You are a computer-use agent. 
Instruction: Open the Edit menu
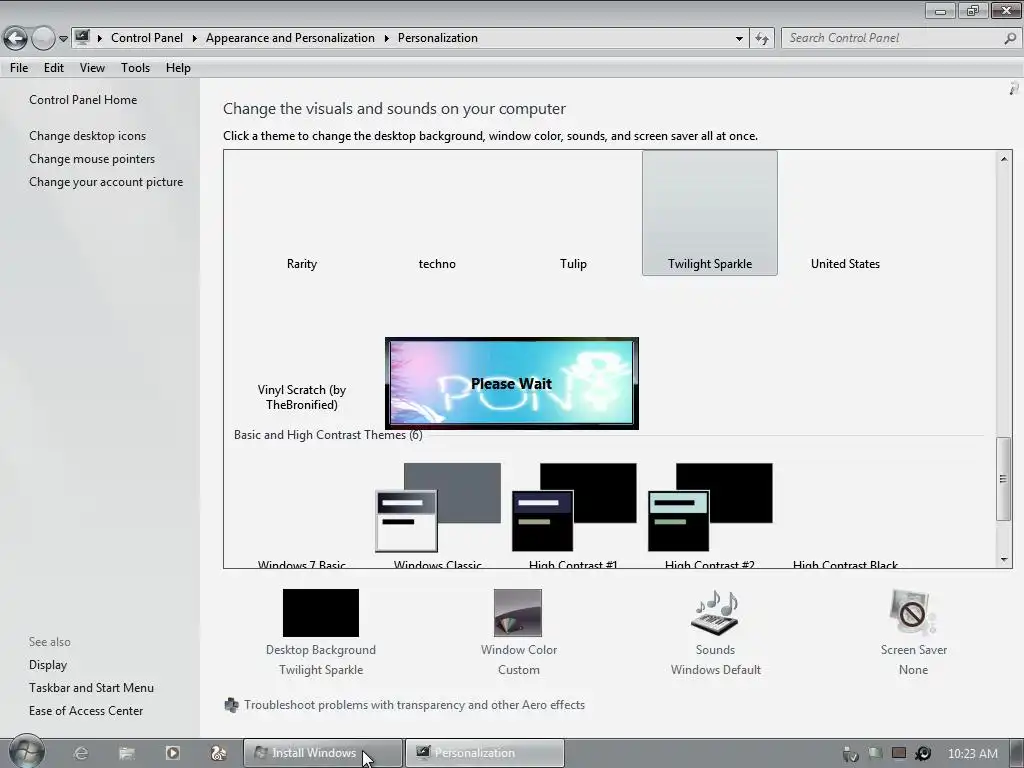54,68
